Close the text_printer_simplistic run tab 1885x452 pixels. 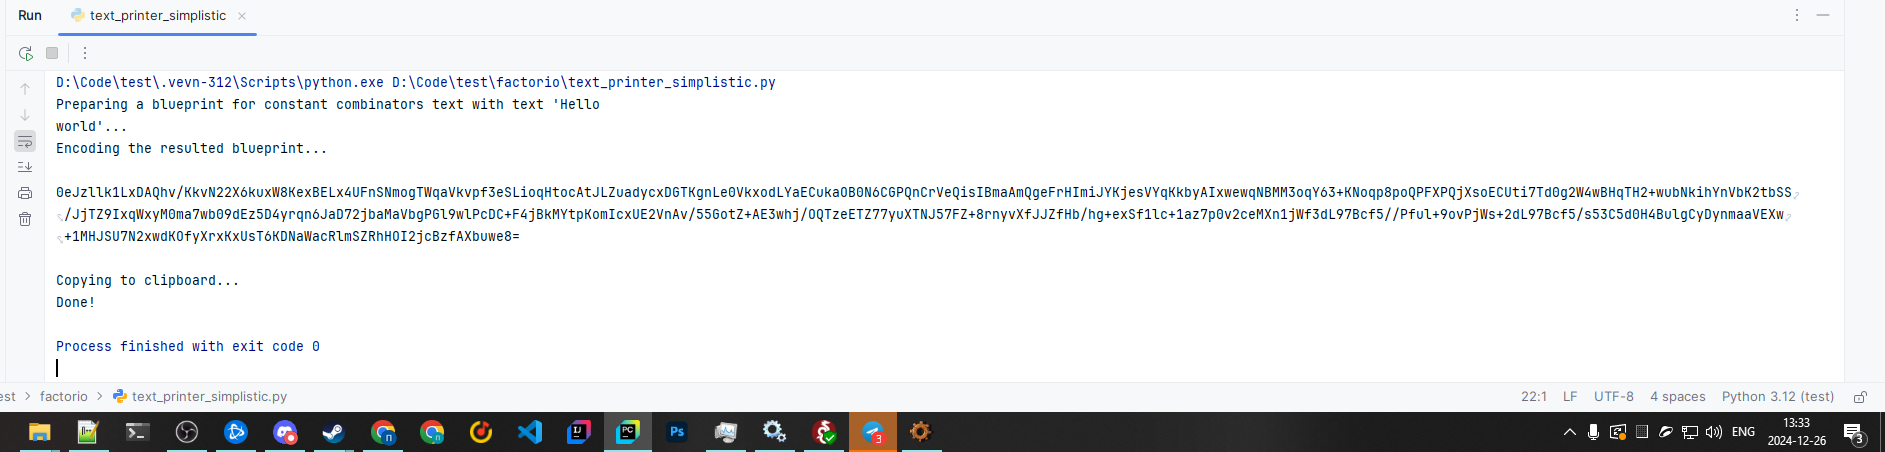coord(242,16)
